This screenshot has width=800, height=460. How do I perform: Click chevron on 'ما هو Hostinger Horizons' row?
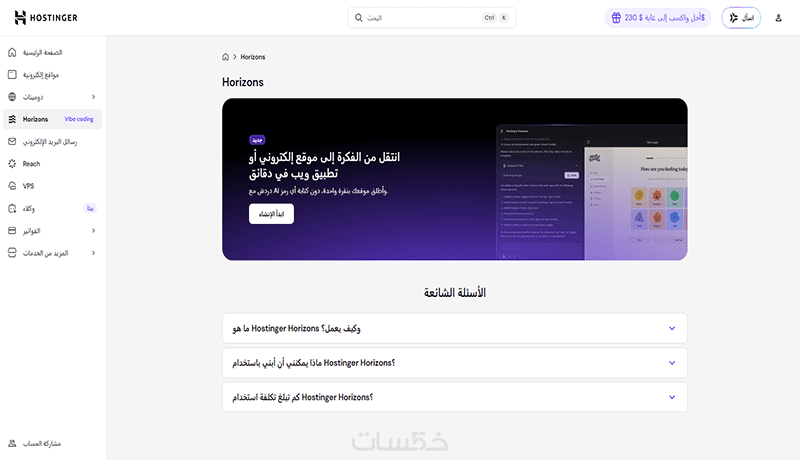[x=672, y=328]
